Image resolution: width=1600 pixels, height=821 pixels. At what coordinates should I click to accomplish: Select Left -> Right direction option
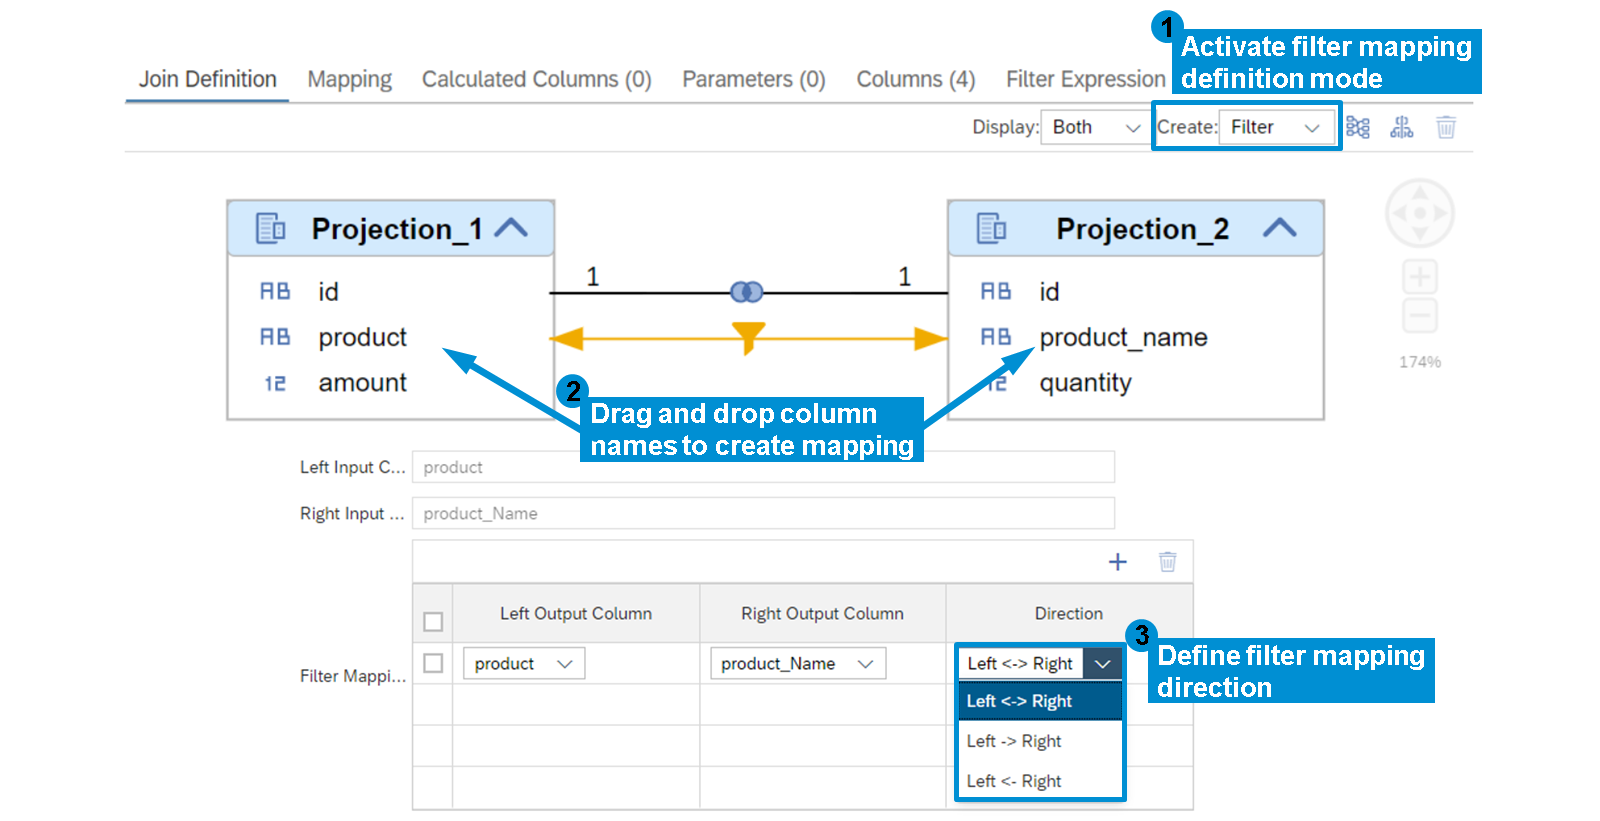pyautogui.click(x=1014, y=741)
